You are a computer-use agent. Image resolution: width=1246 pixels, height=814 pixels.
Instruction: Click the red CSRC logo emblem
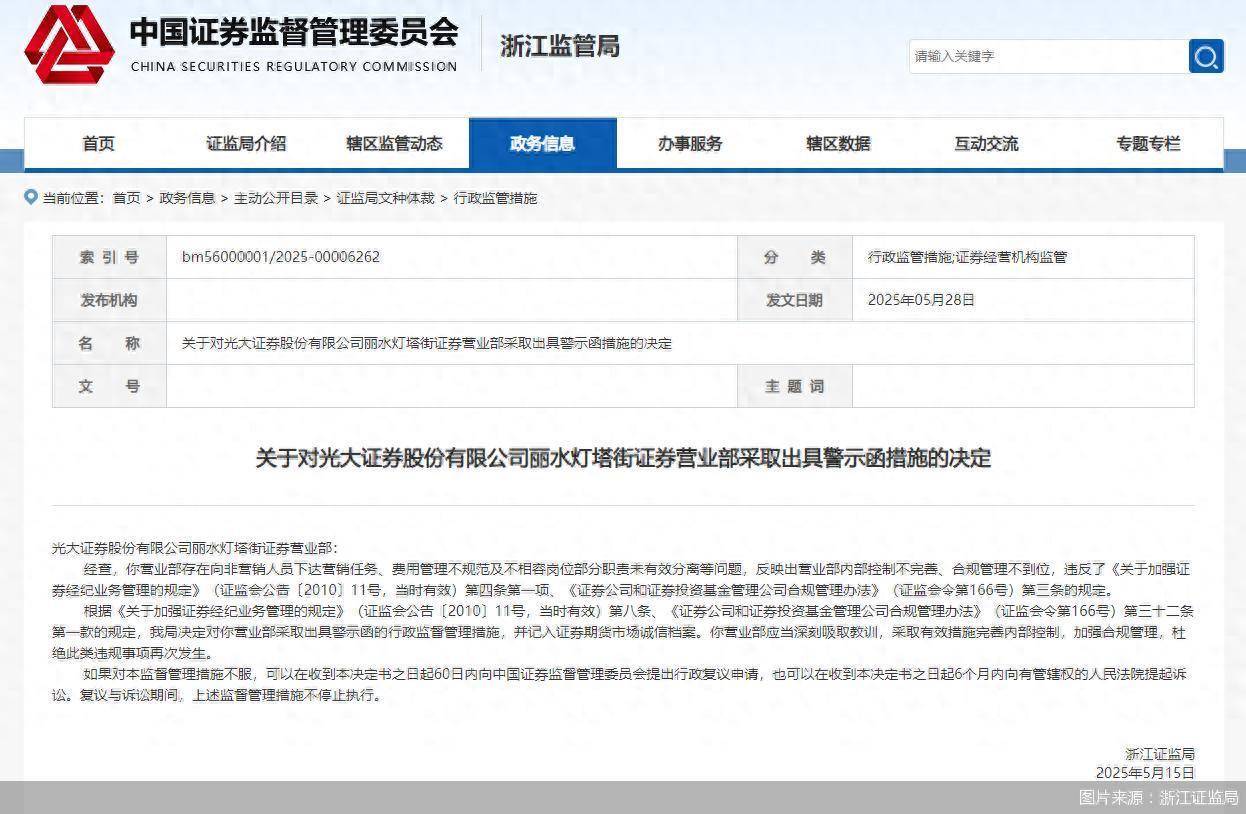tap(69, 45)
